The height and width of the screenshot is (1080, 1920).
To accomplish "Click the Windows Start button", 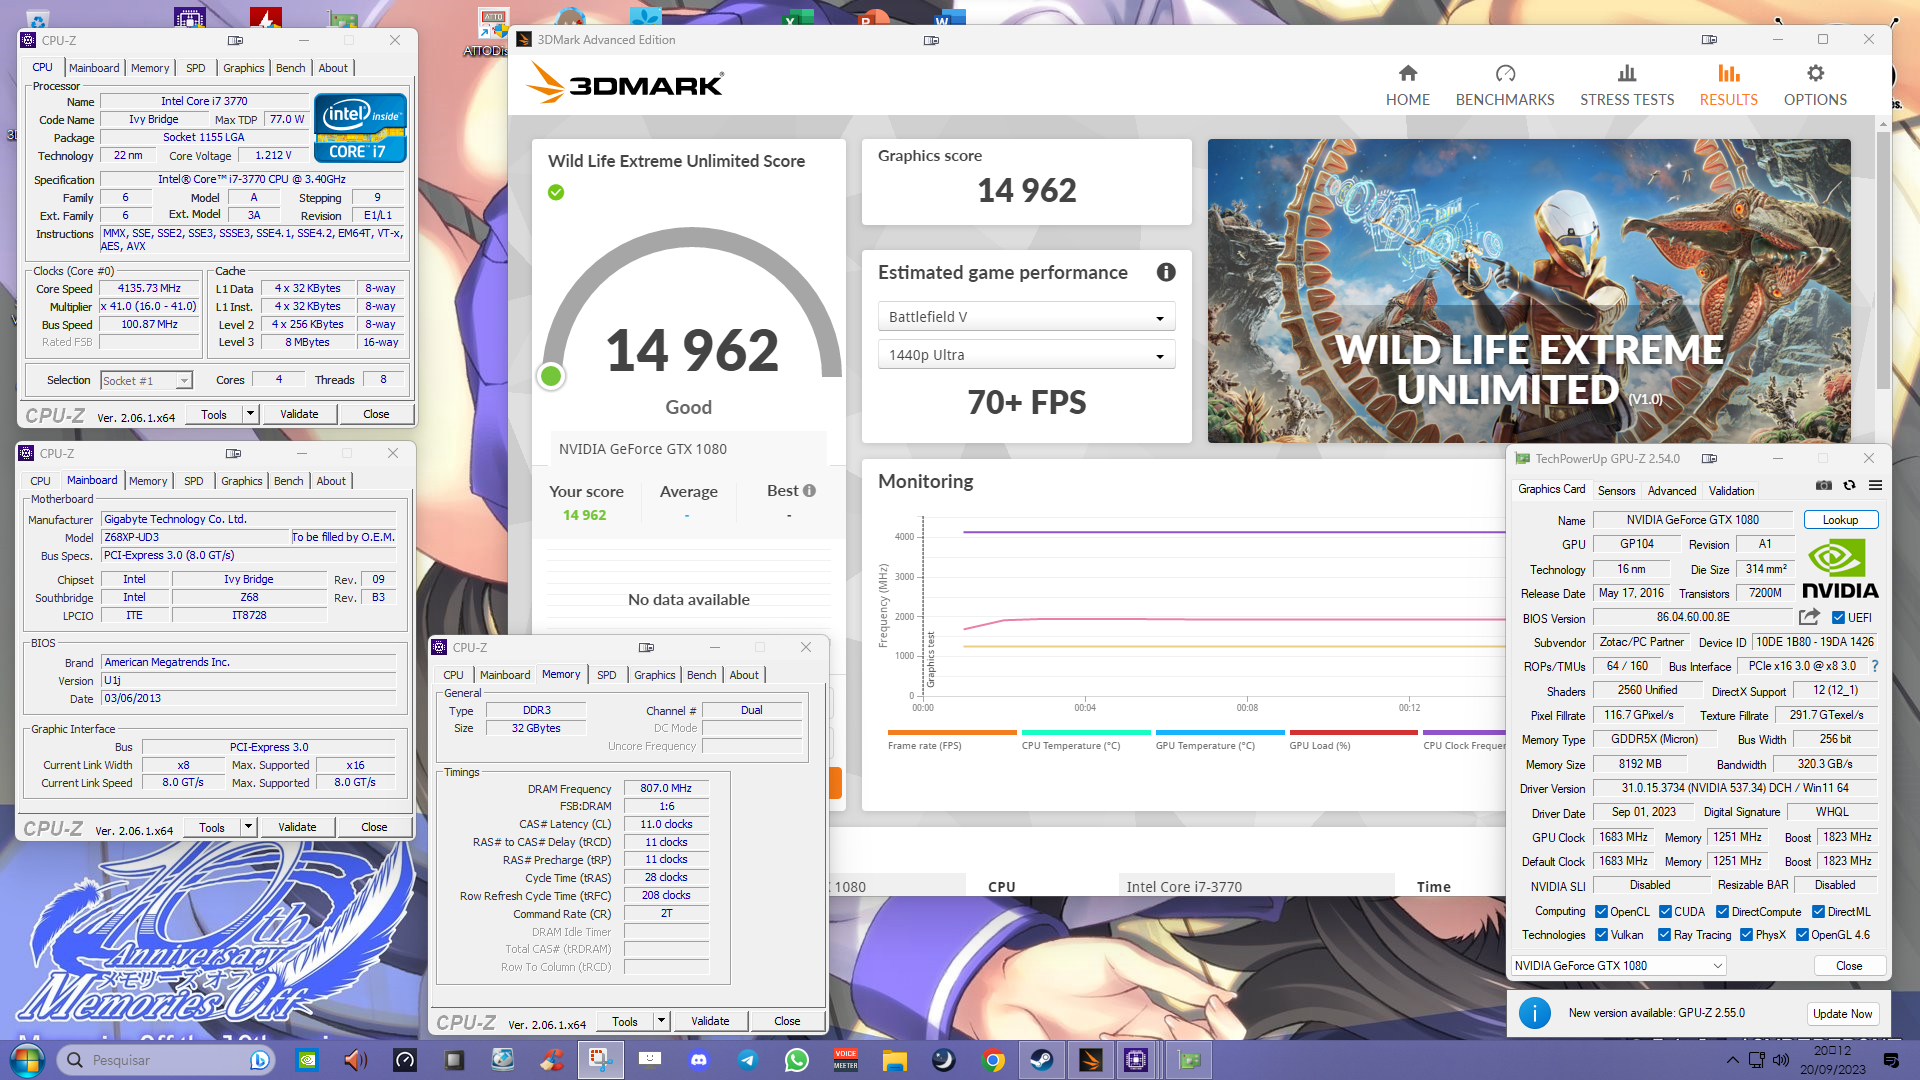I will pos(27,1060).
